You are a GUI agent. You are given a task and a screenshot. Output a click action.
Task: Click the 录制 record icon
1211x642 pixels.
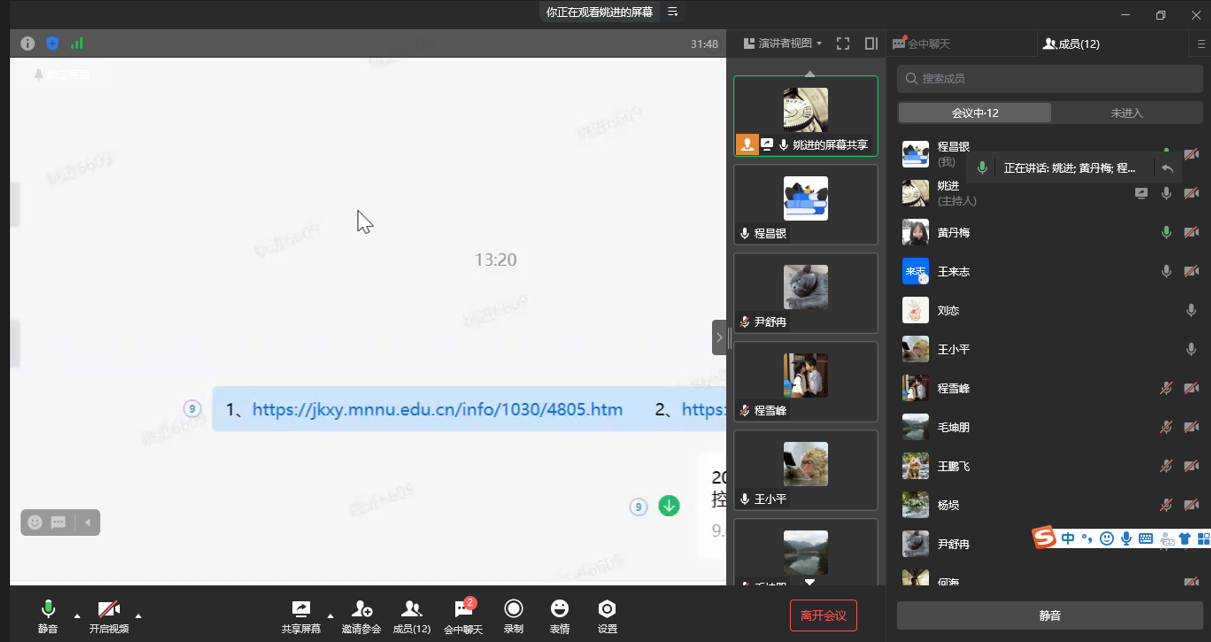(x=513, y=609)
